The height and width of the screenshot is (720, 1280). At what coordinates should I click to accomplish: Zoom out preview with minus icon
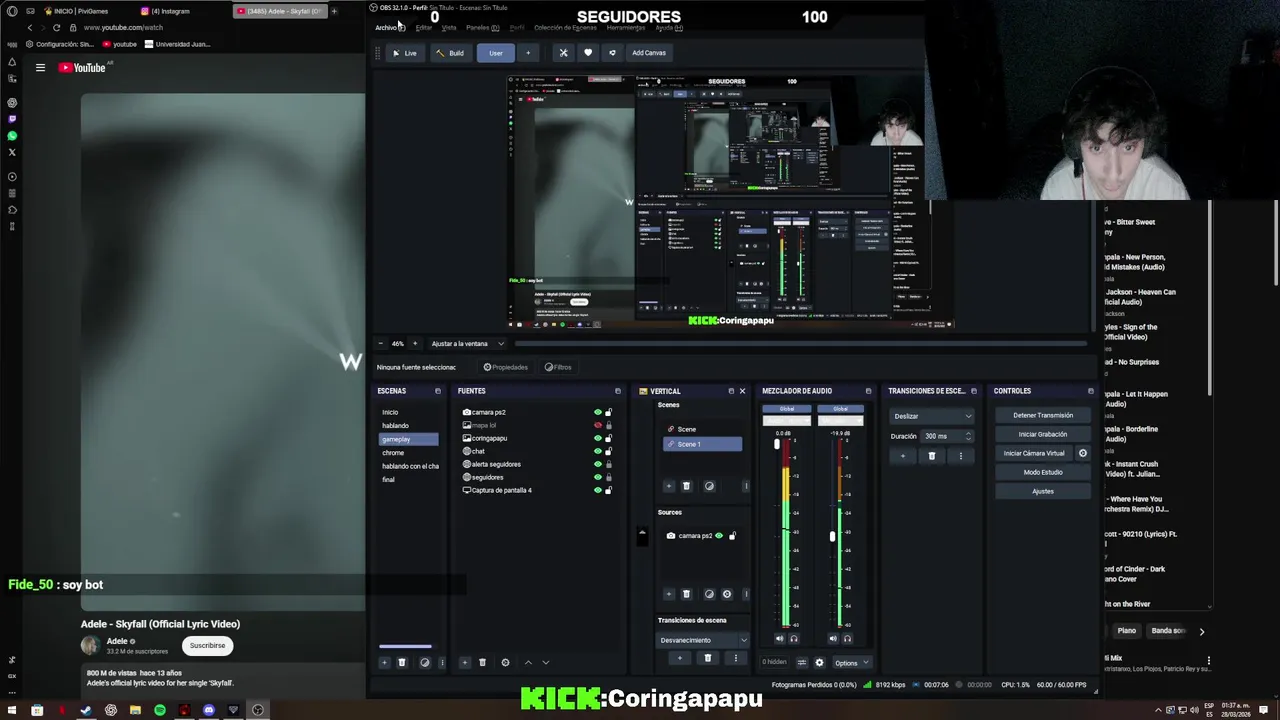[x=380, y=344]
